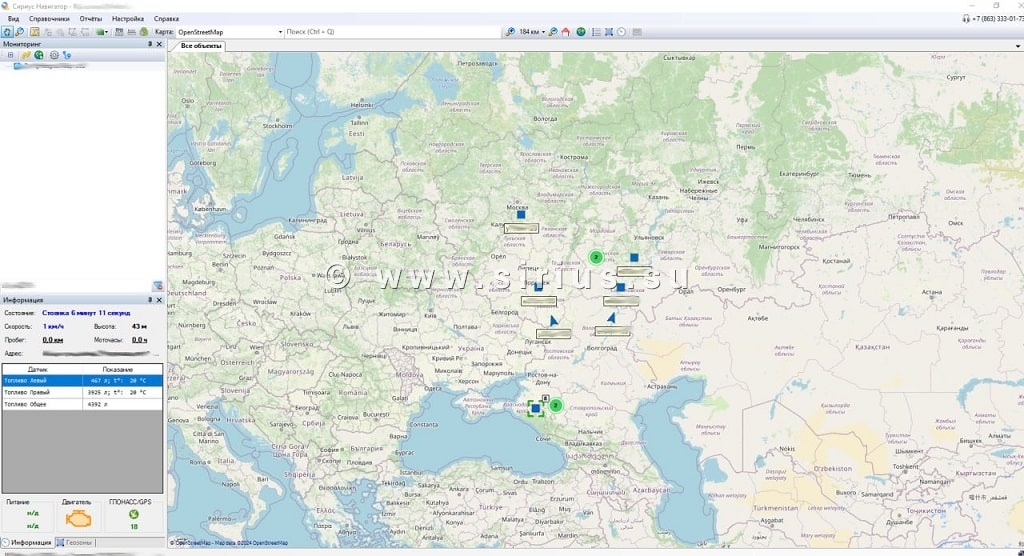This screenshot has height=556, width=1024.
Task: Click the orange engine status icon
Action: click(x=78, y=517)
